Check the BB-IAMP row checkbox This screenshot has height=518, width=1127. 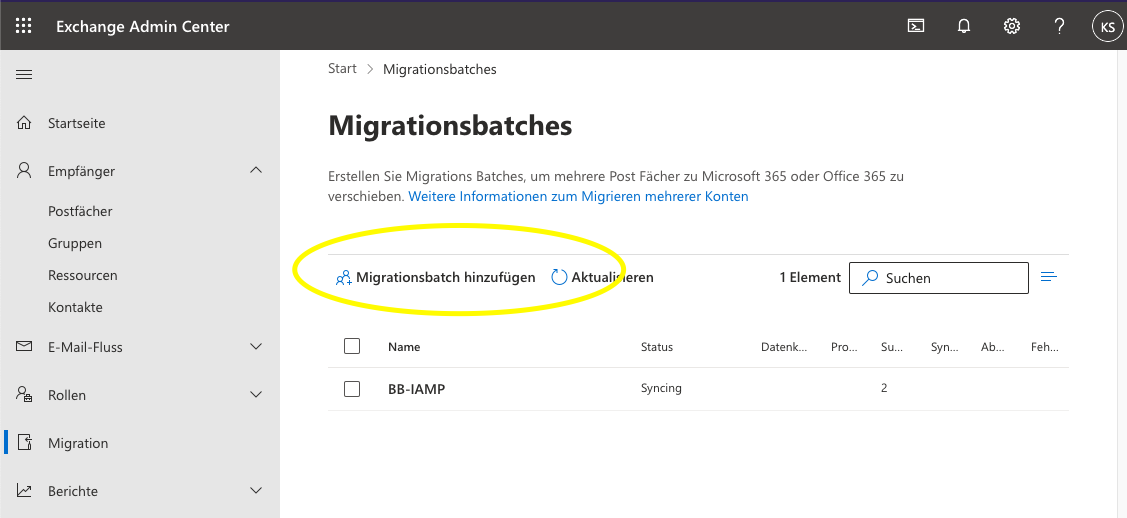point(352,389)
